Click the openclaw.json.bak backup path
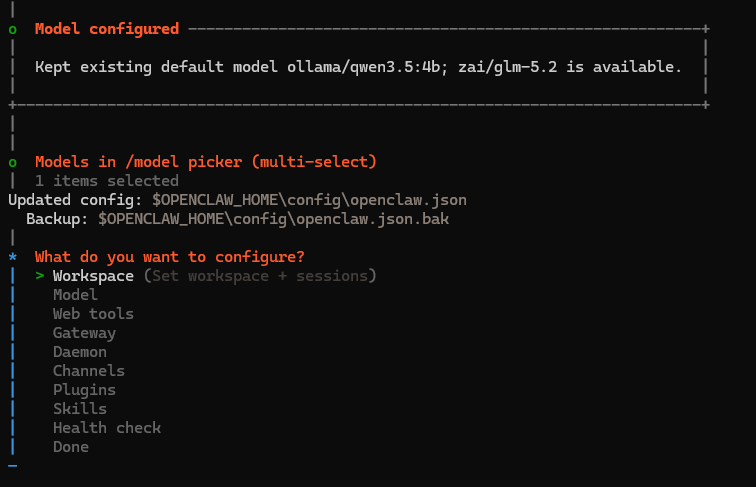The width and height of the screenshot is (756, 487). coord(273,219)
